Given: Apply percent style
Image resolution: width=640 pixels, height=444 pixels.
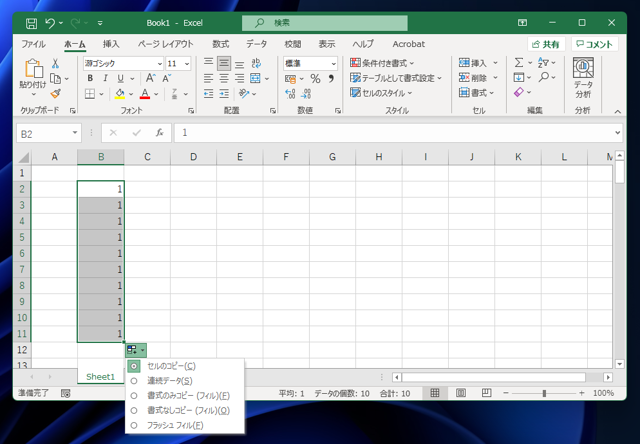Looking at the screenshot, I should tap(315, 78).
